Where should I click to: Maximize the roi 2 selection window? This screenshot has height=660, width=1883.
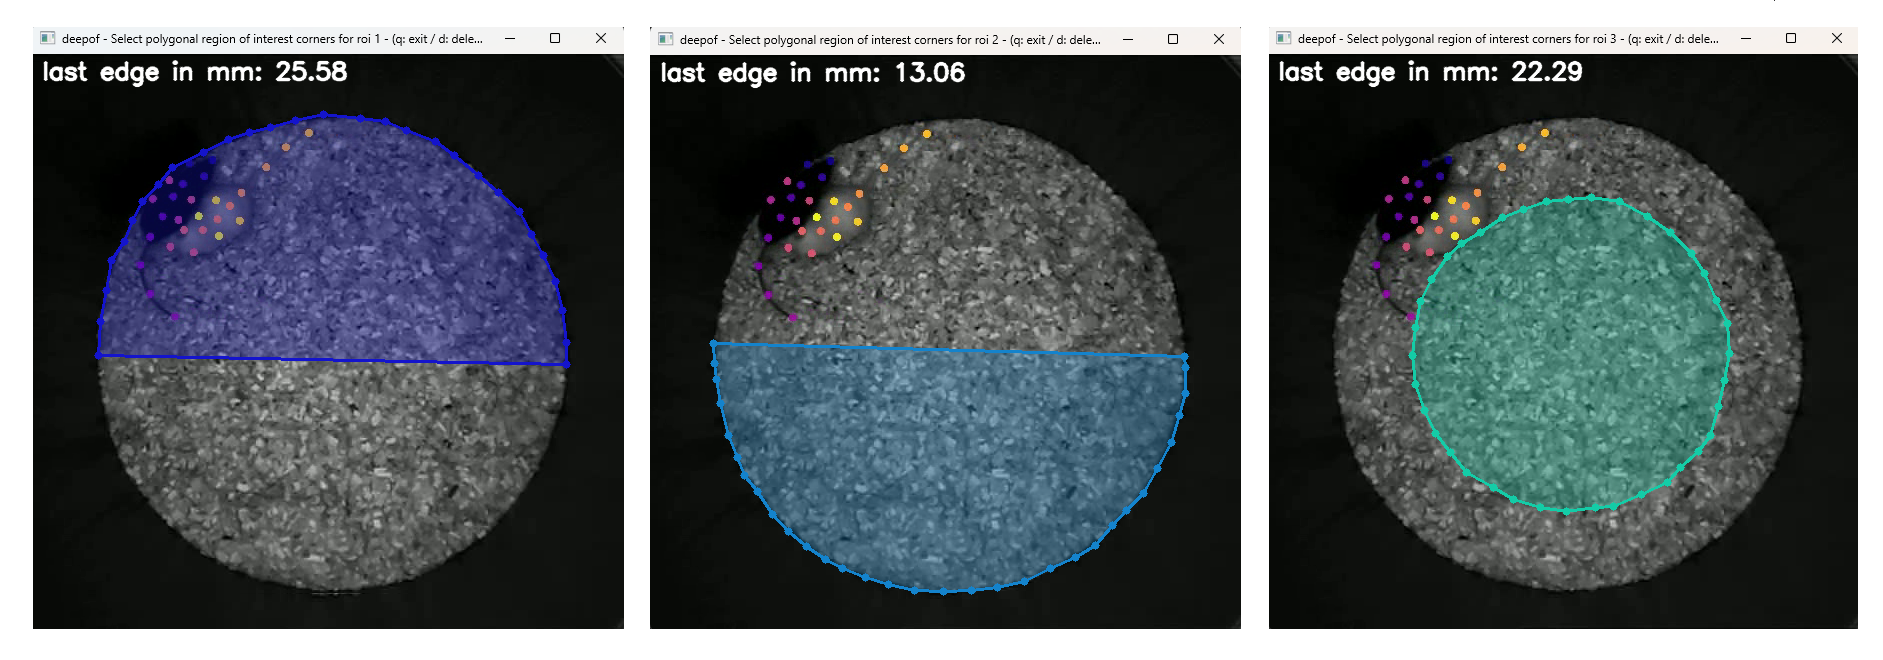[1173, 40]
